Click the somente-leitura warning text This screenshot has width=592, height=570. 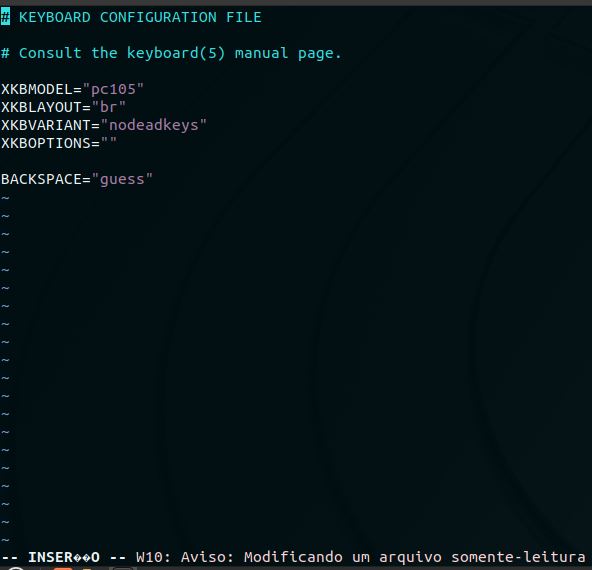[518, 557]
